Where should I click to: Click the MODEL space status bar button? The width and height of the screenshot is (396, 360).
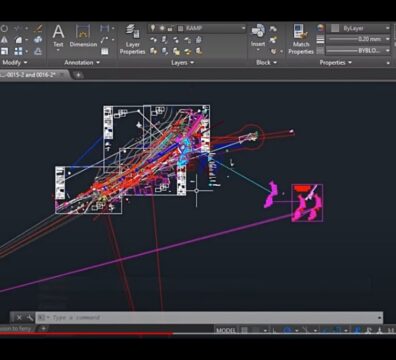pos(226,330)
